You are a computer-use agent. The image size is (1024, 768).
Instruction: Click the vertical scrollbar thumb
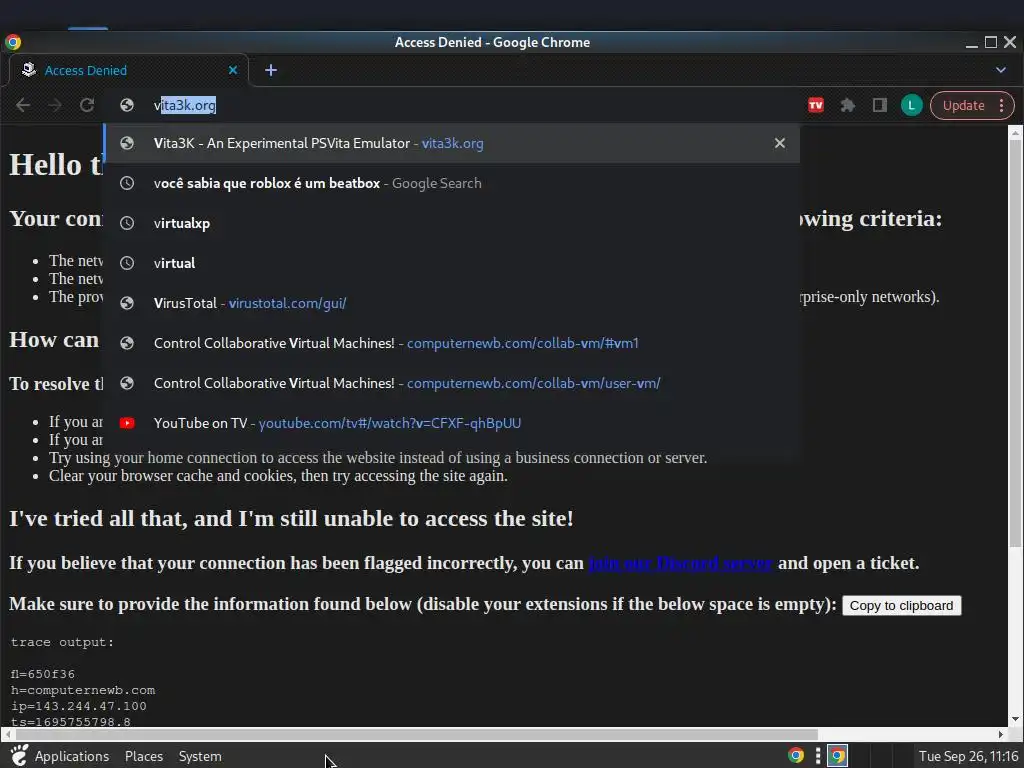coord(1015,343)
